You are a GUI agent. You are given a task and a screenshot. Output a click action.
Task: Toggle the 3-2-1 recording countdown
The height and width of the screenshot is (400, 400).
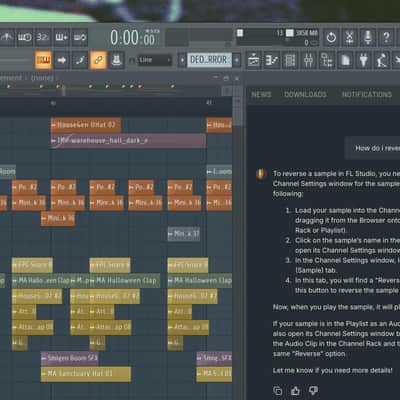(43, 37)
